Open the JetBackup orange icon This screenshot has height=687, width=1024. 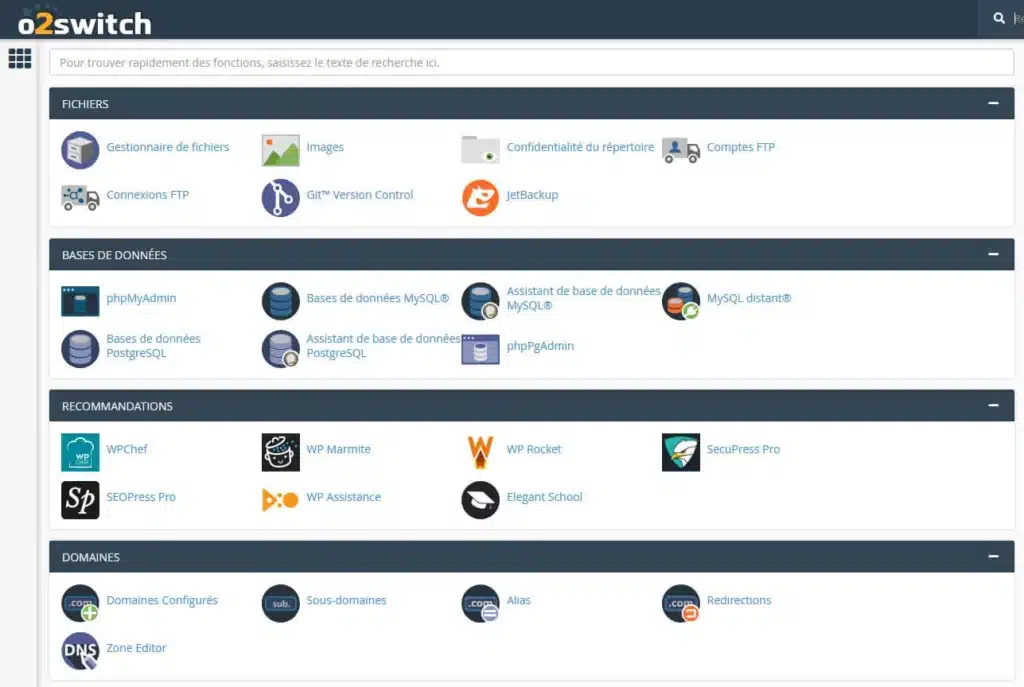[x=481, y=198]
